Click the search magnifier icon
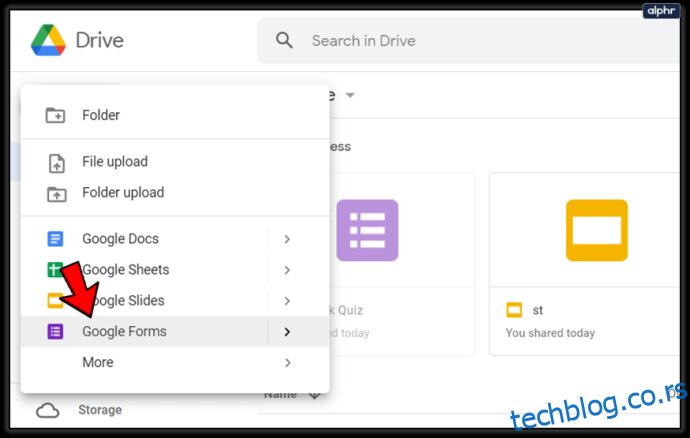Screen dimensions: 690x438 pos(284,40)
